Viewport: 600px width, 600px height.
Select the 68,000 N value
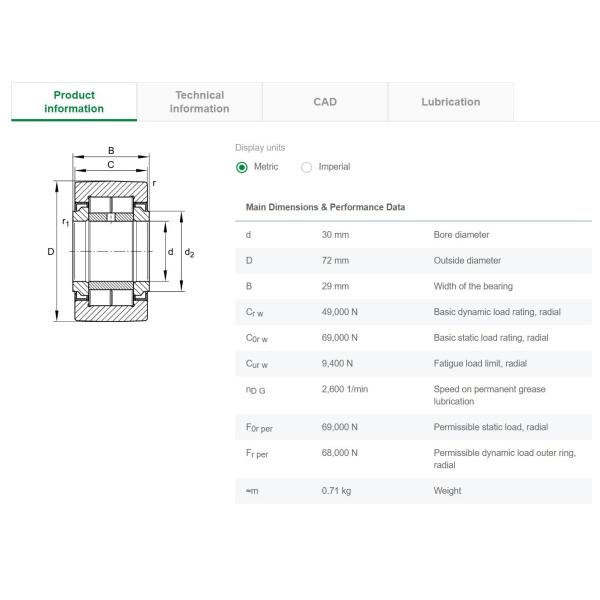click(x=340, y=453)
